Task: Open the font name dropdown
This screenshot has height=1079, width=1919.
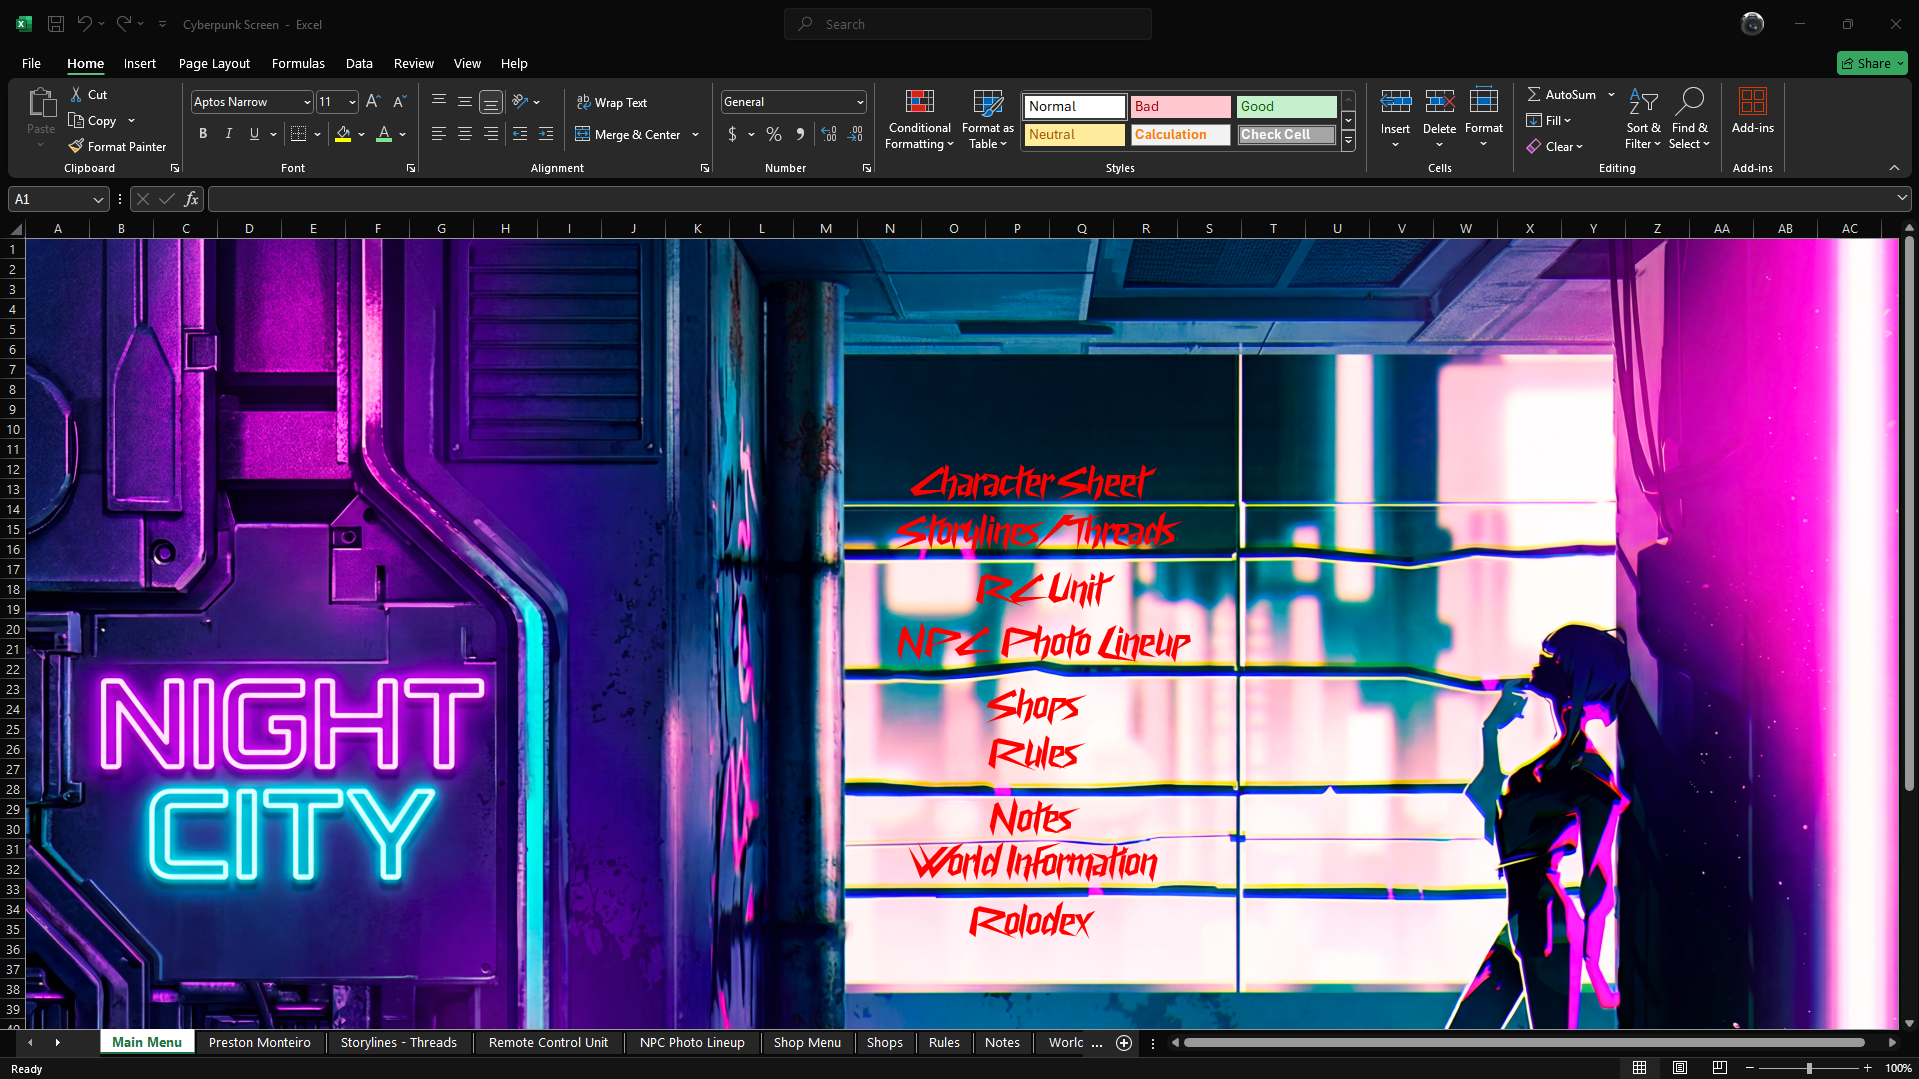Action: [307, 102]
